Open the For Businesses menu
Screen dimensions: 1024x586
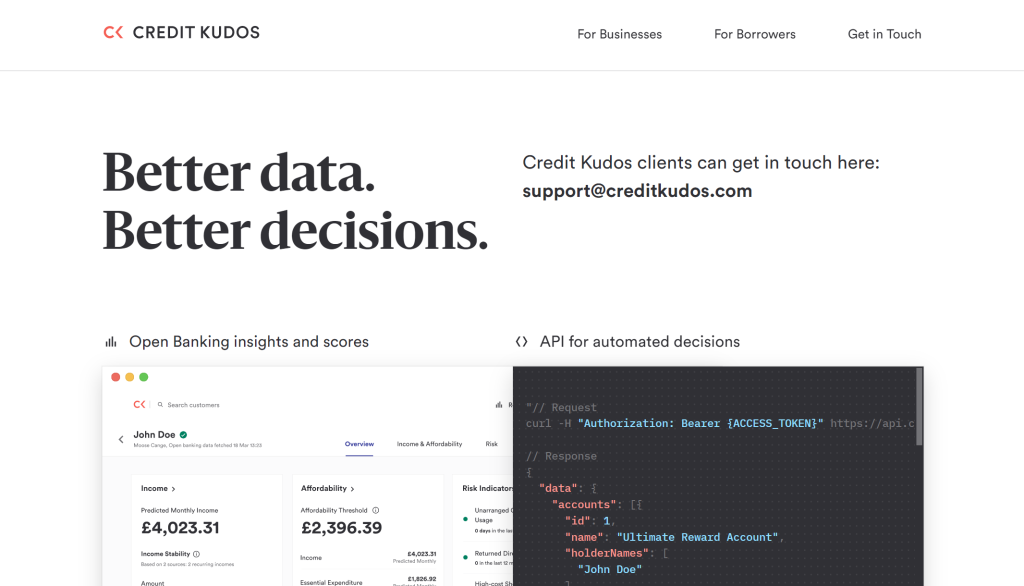619,34
